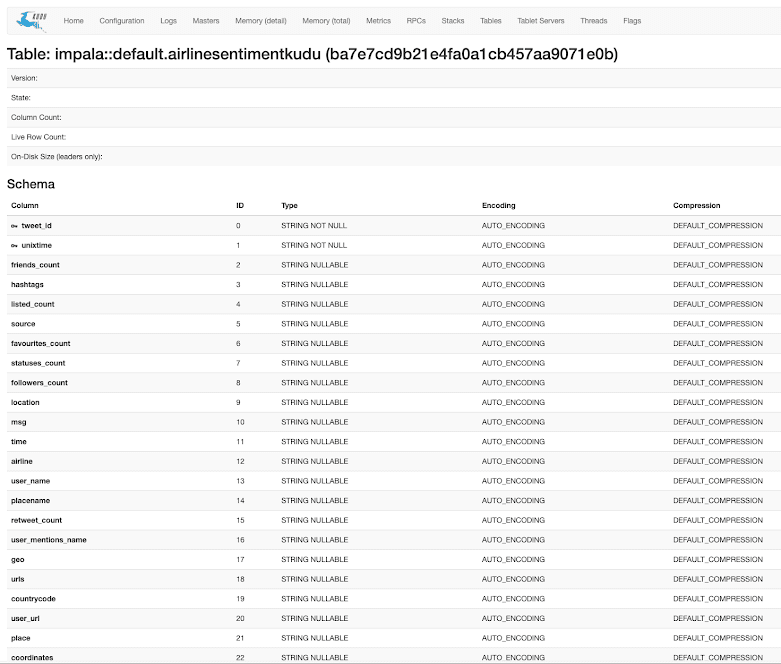
Task: Select the followers_count column name
Action: [x=39, y=383]
